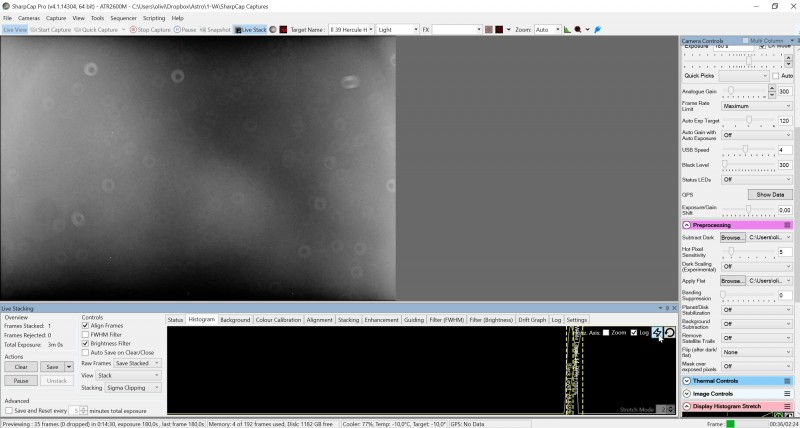The height and width of the screenshot is (428, 800).
Task: Open the Sequencer menu
Action: (x=123, y=18)
